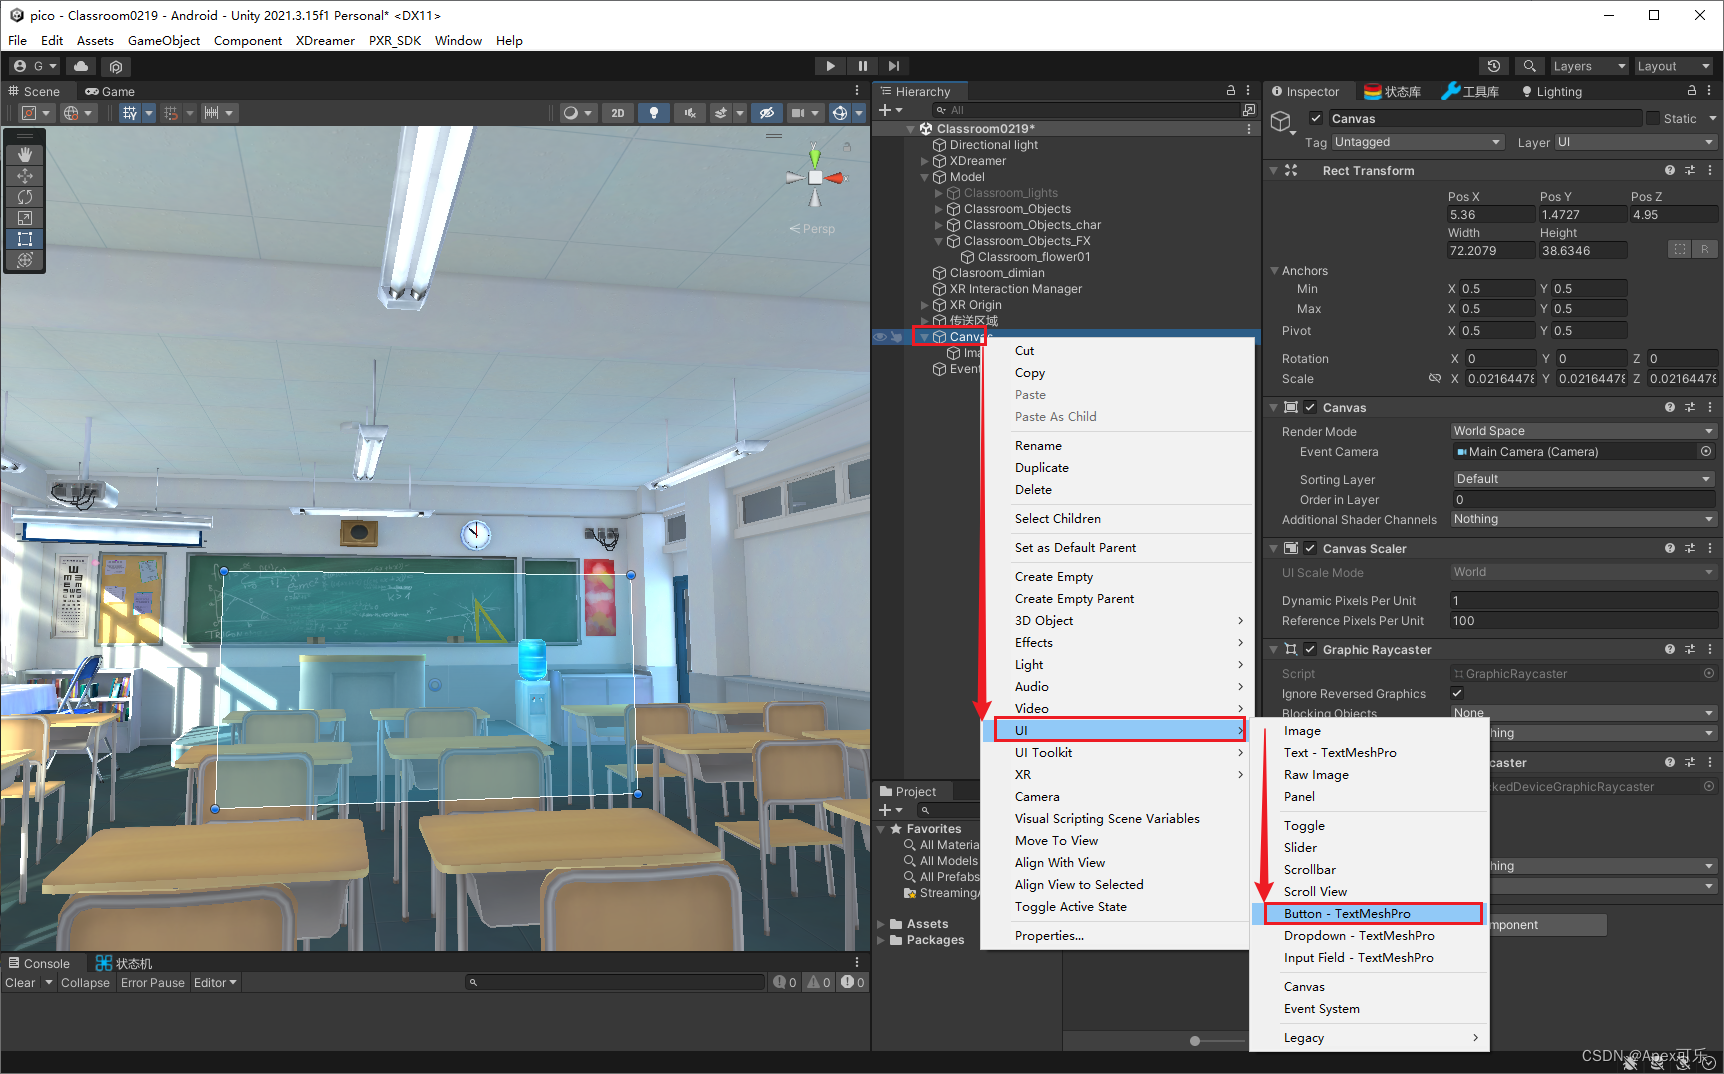
Task: Open Additional Shader Channels dropdown
Action: [x=1584, y=520]
